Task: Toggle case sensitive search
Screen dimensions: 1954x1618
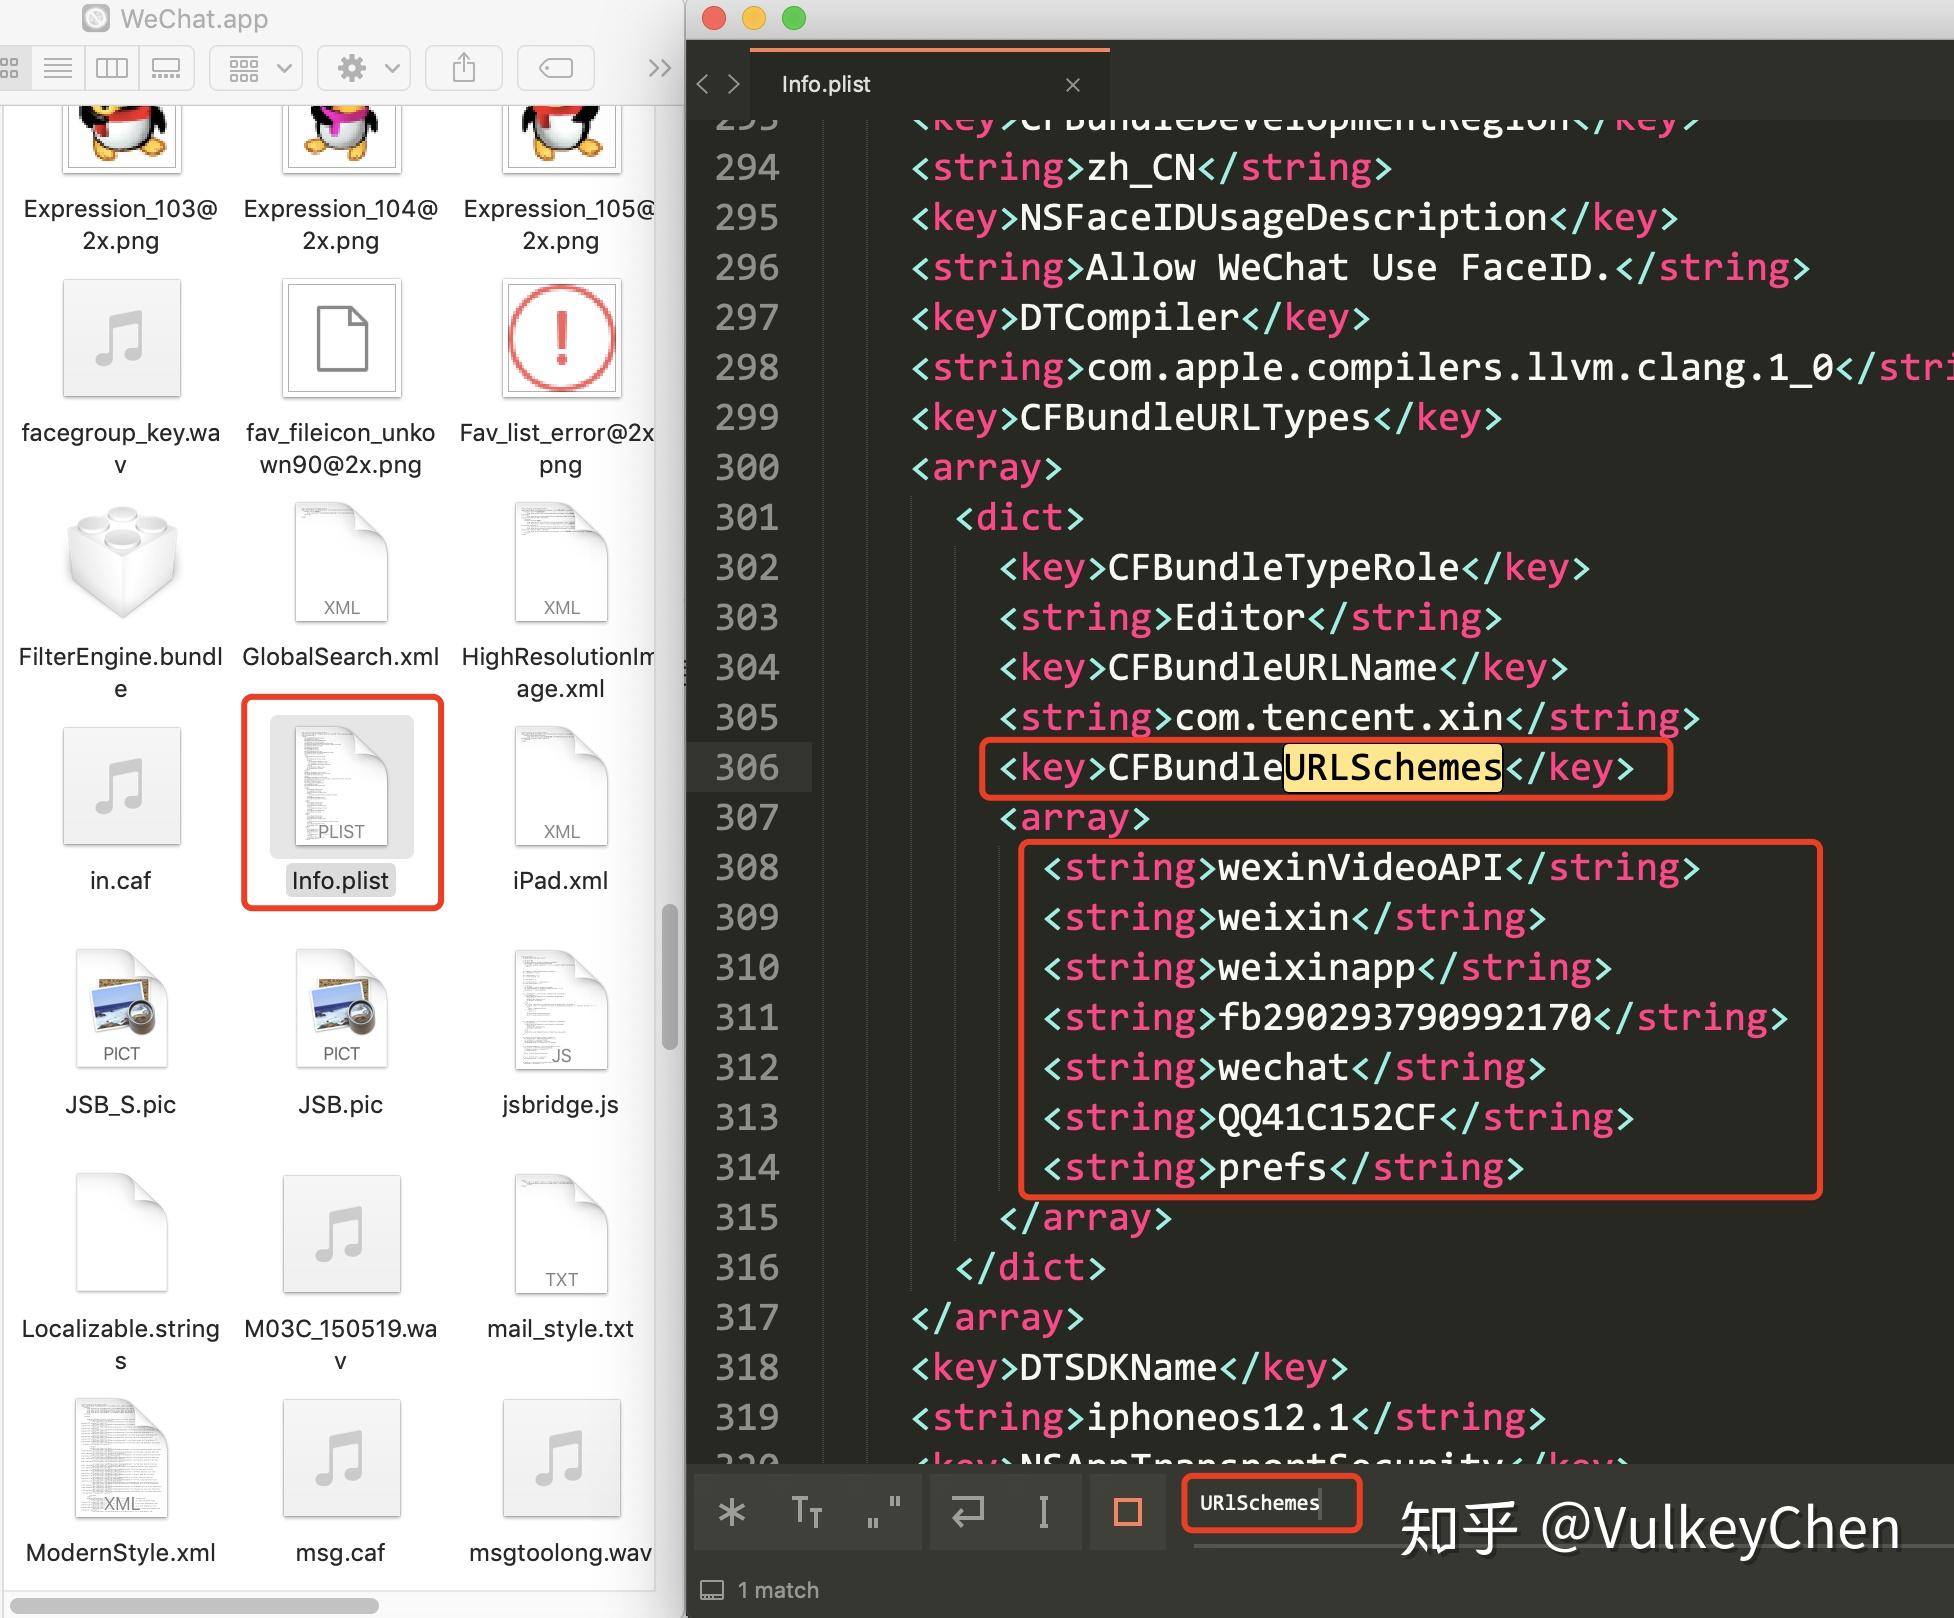Action: point(806,1512)
